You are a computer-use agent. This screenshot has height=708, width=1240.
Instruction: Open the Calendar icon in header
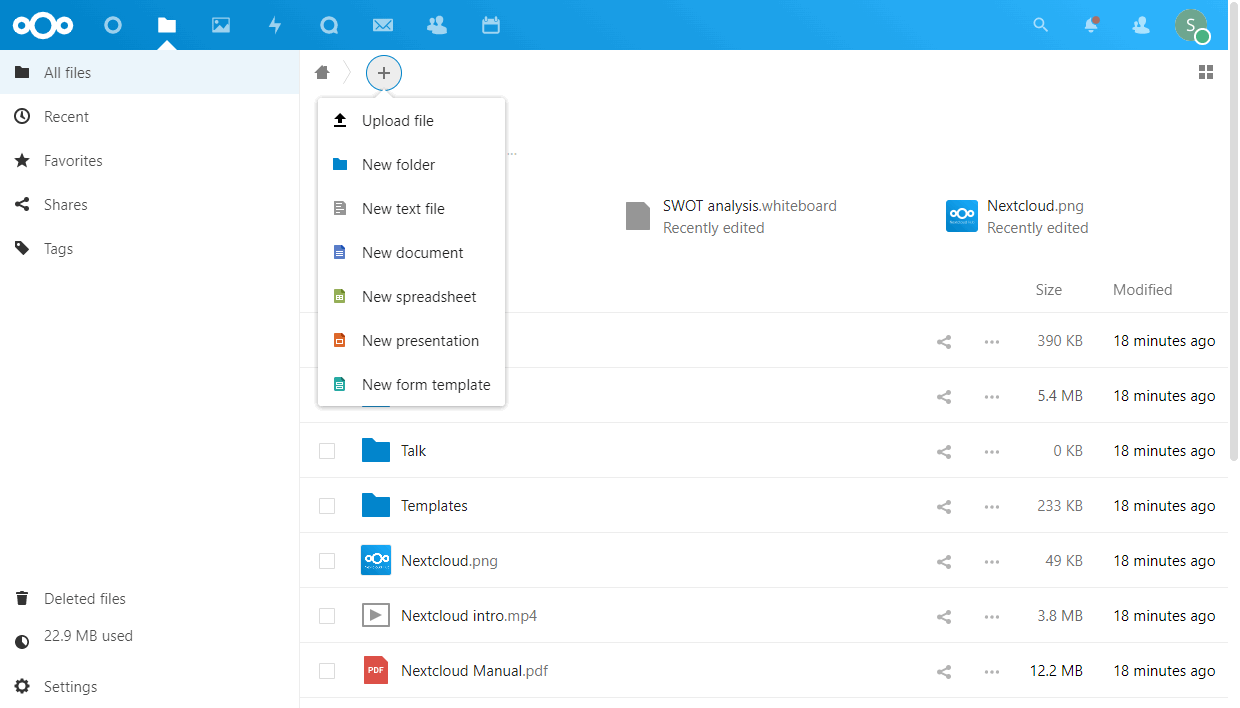[x=490, y=25]
